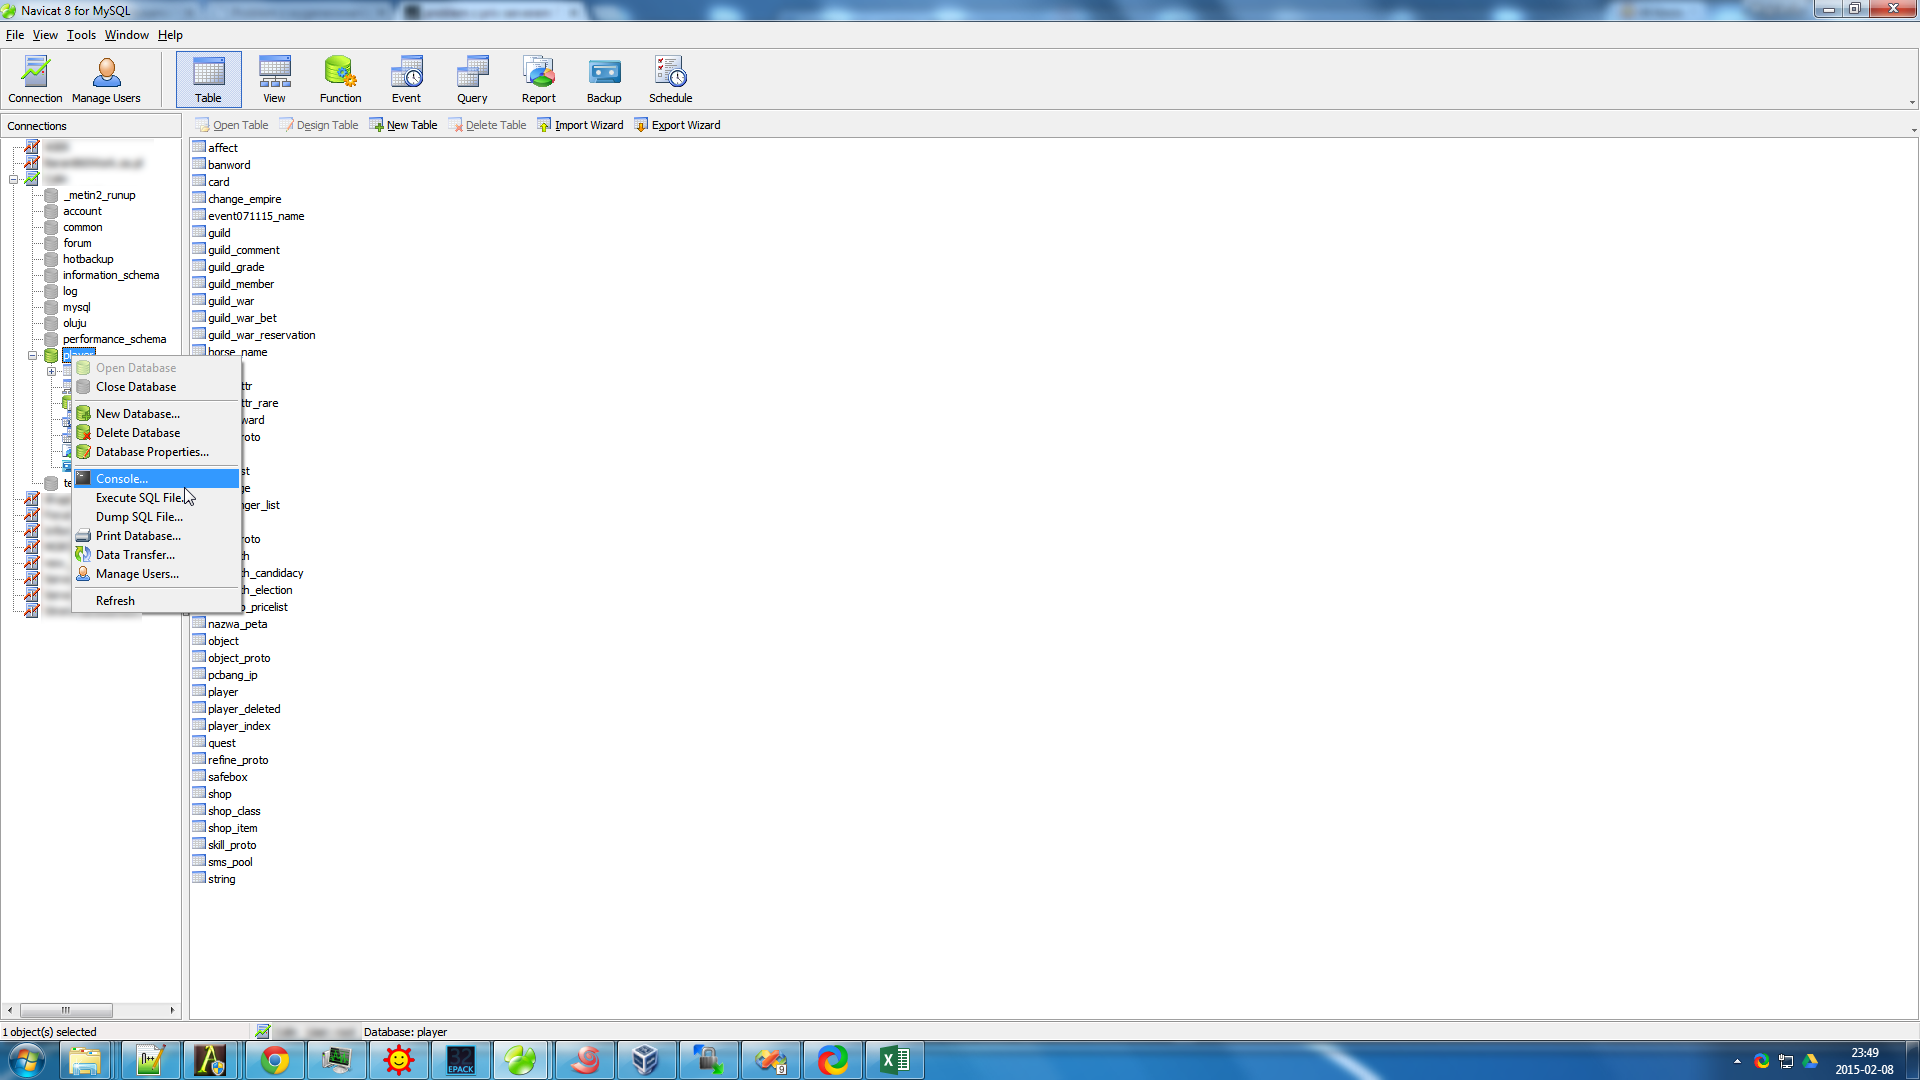The height and width of the screenshot is (1080, 1920).
Task: Select the refine_proto table
Action: pyautogui.click(x=238, y=760)
